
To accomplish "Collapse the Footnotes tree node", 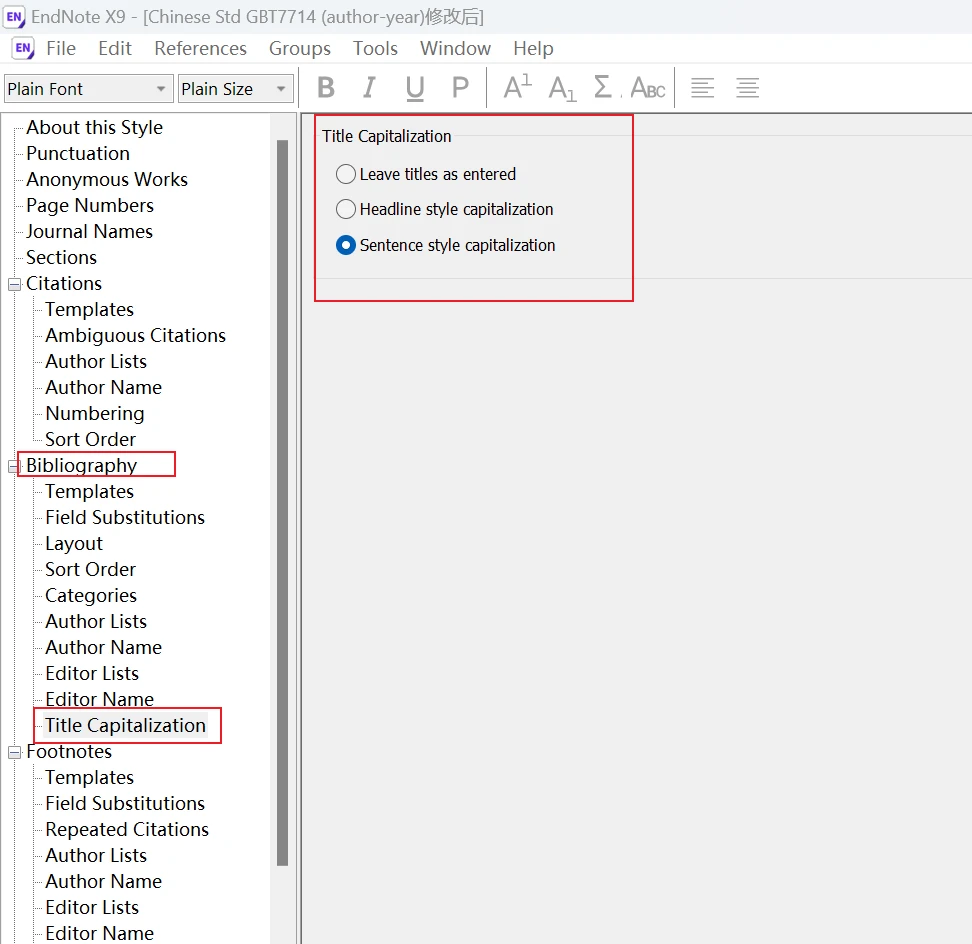I will [x=14, y=752].
